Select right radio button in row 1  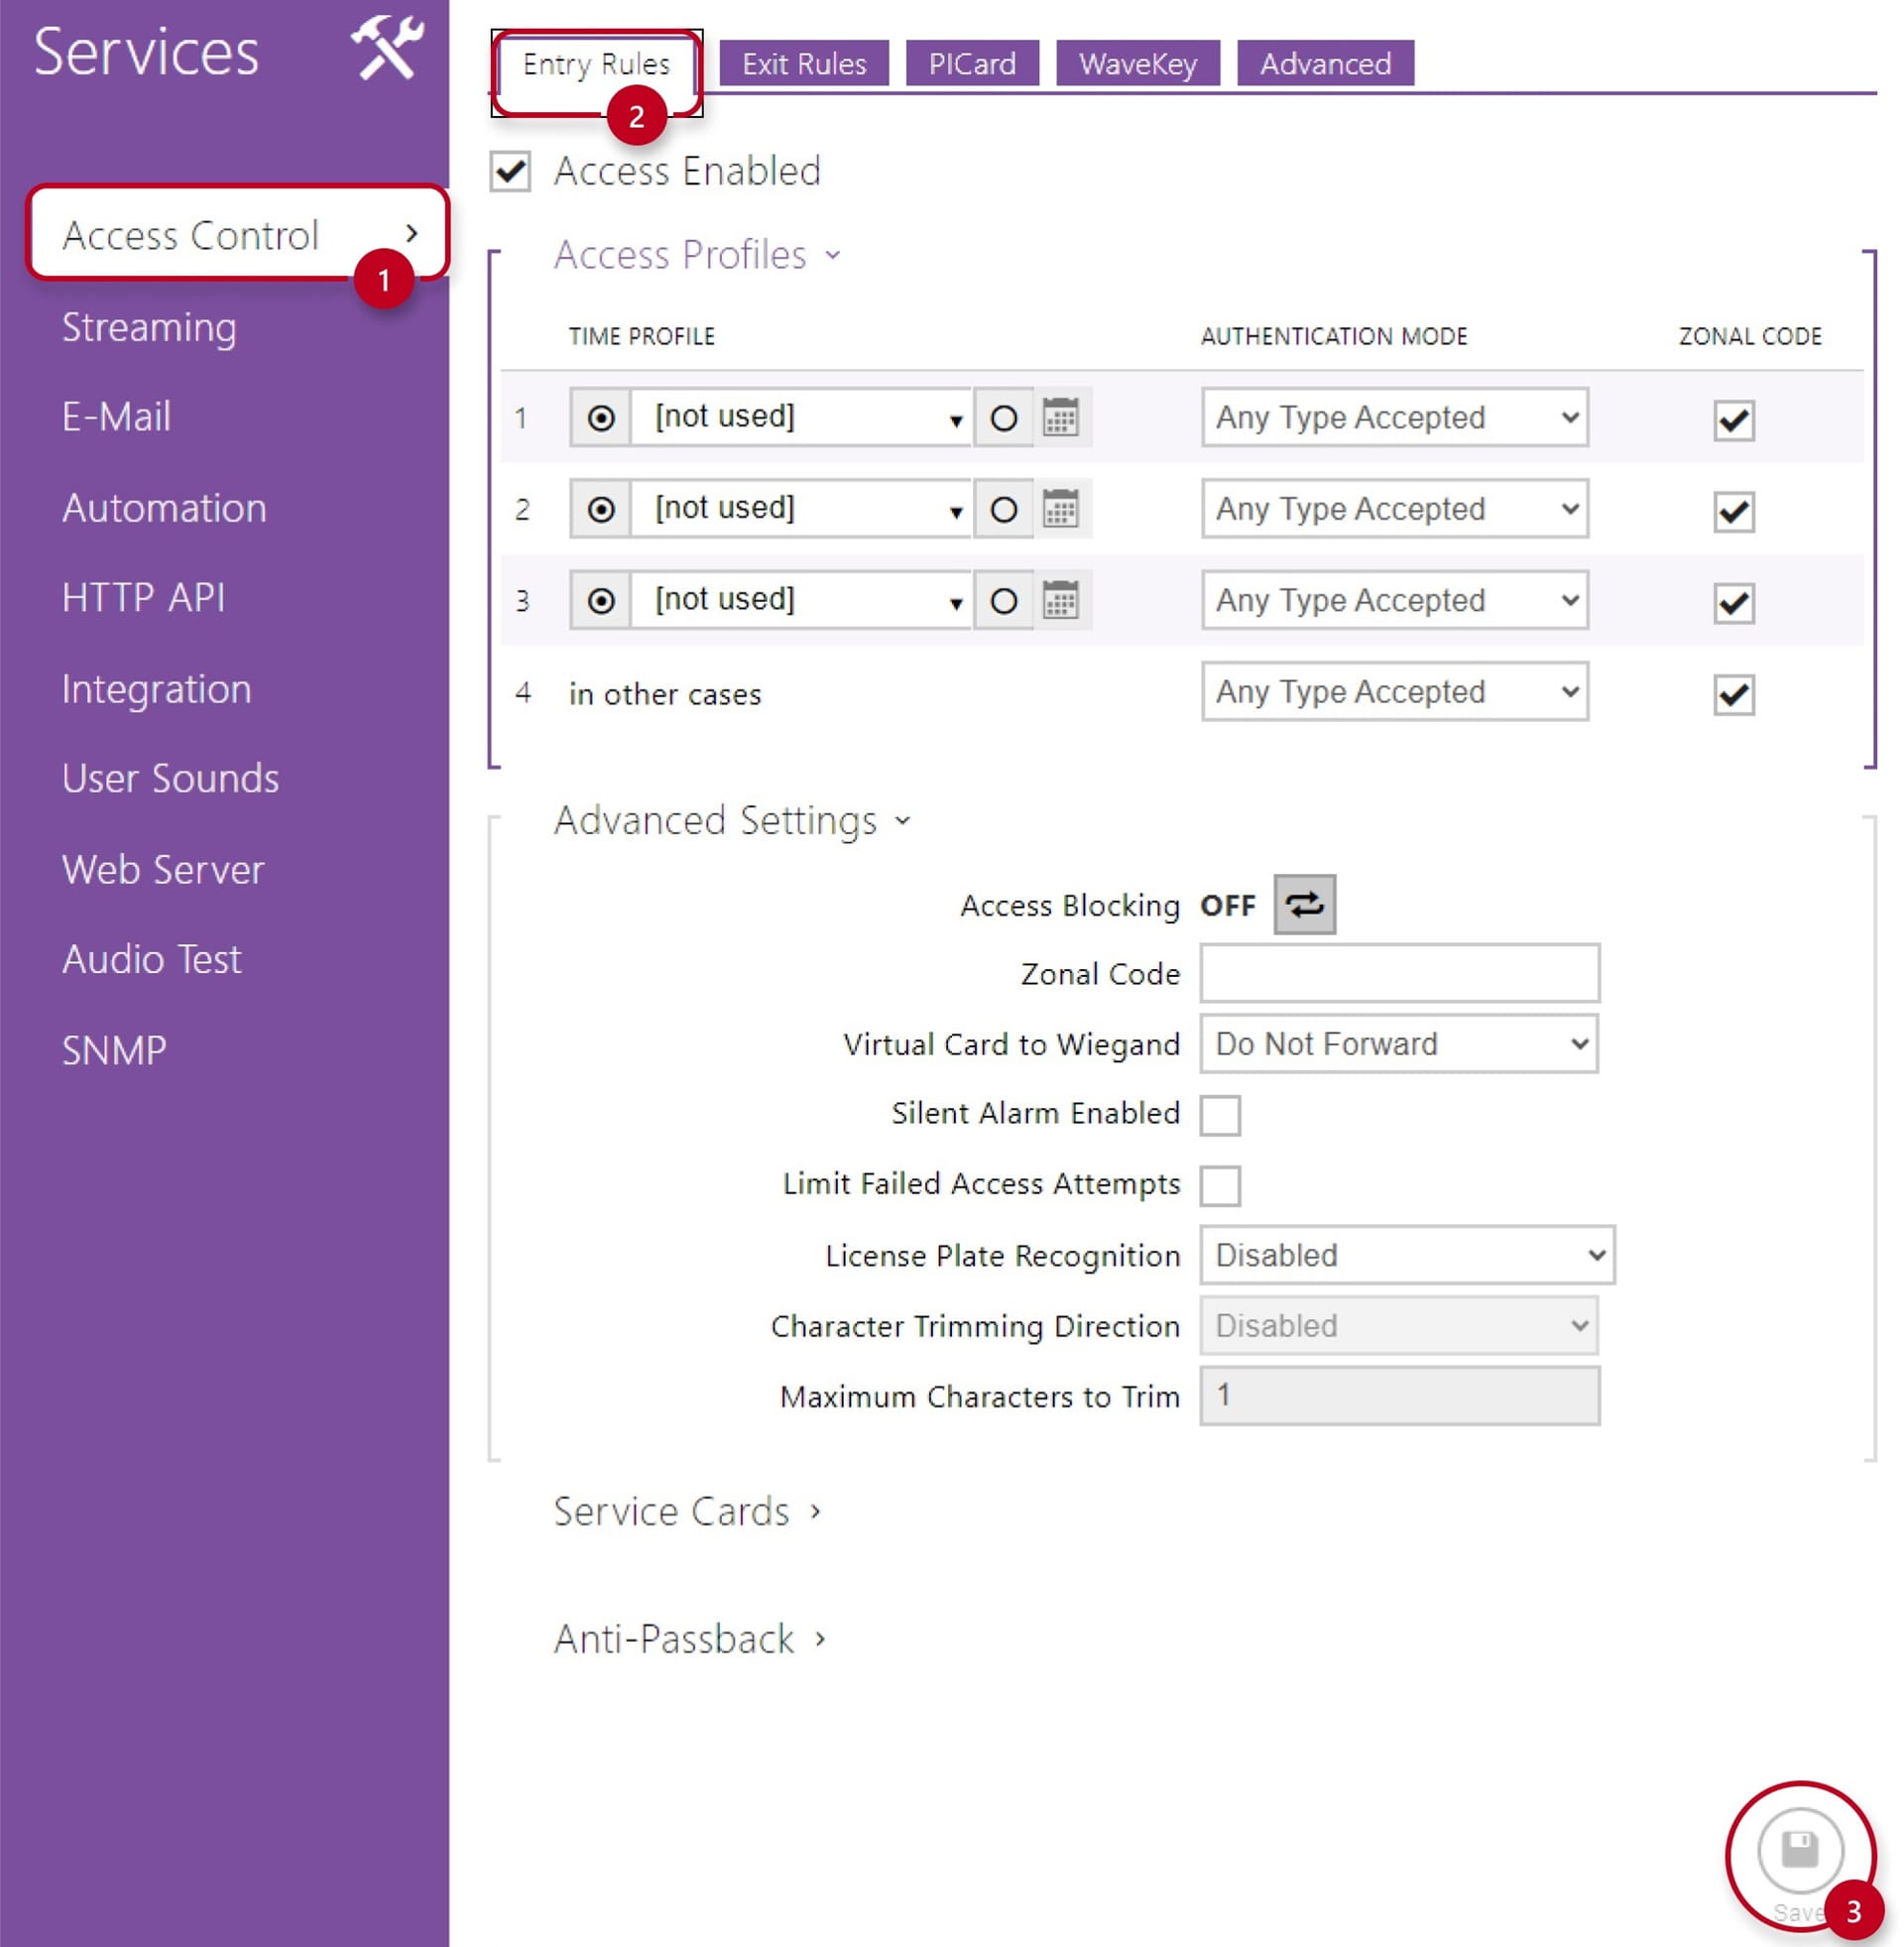(x=1003, y=417)
